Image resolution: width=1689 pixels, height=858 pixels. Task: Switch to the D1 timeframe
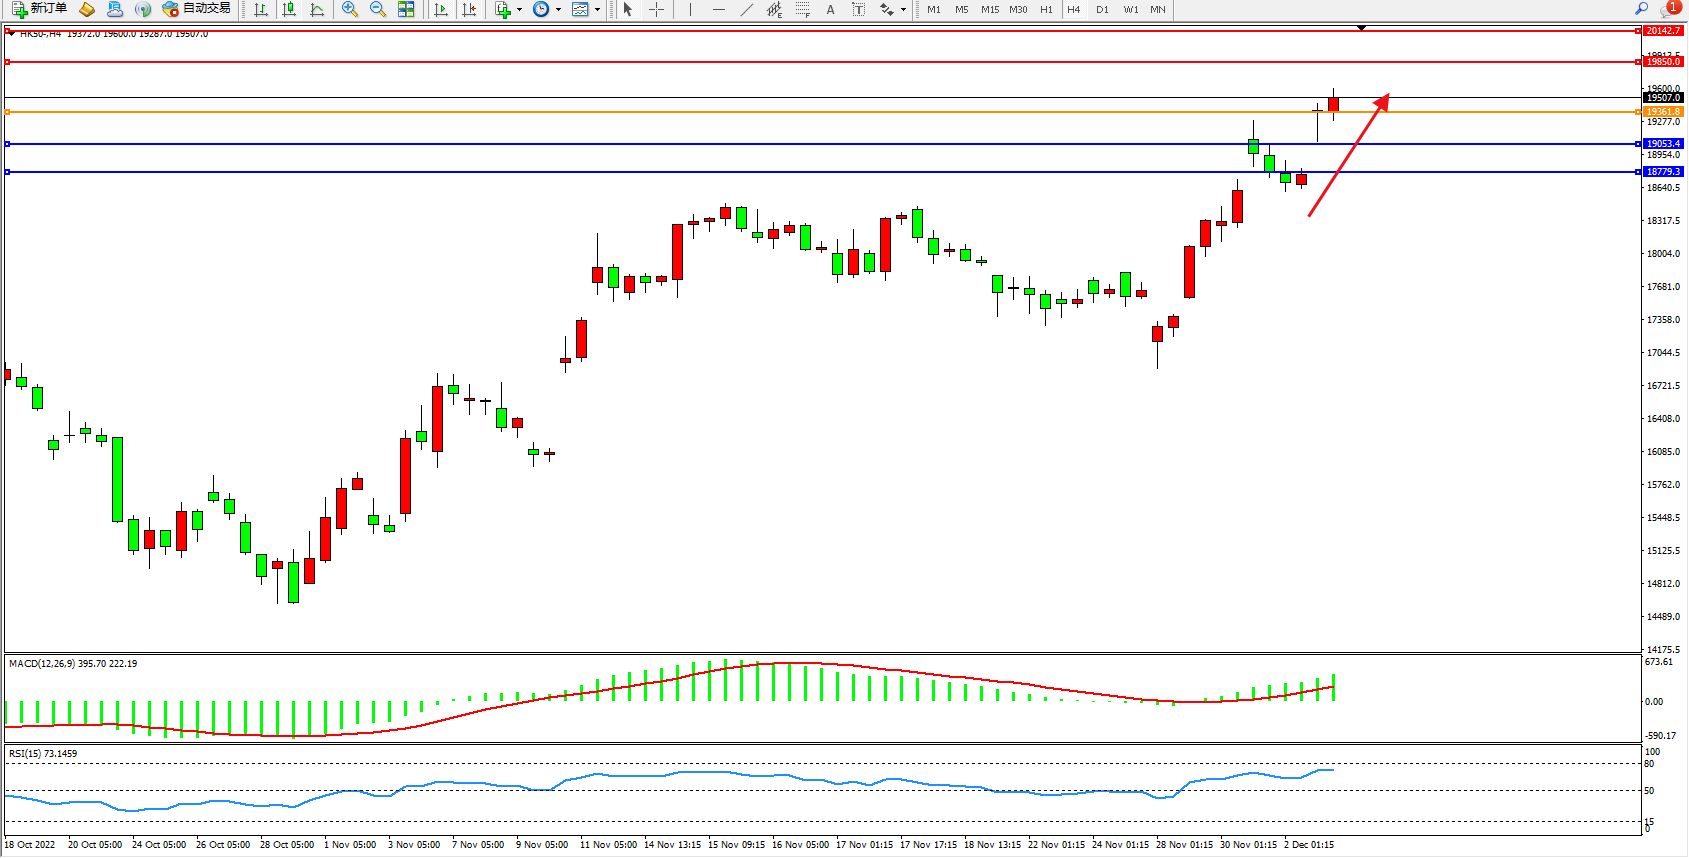pos(1102,9)
